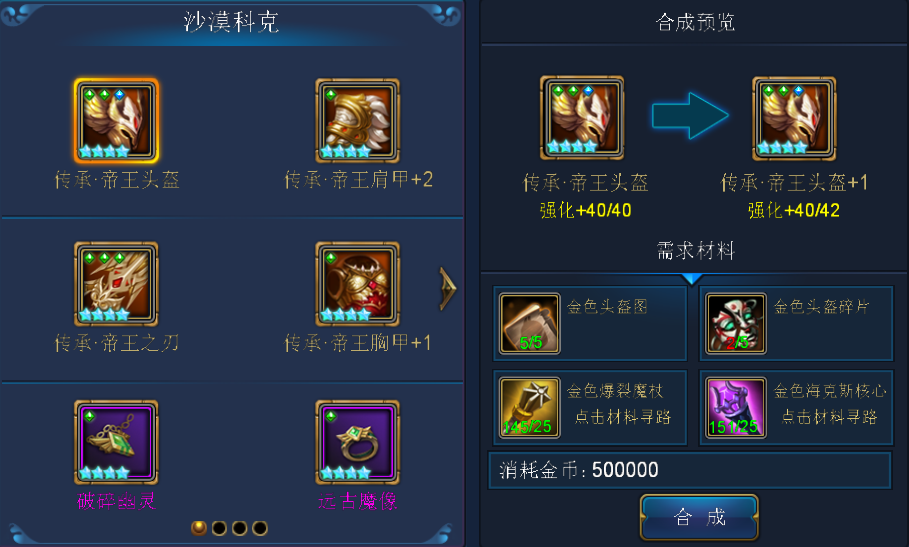Open the 金色头盔碎片 mask material icon
This screenshot has height=547, width=909.
(736, 323)
